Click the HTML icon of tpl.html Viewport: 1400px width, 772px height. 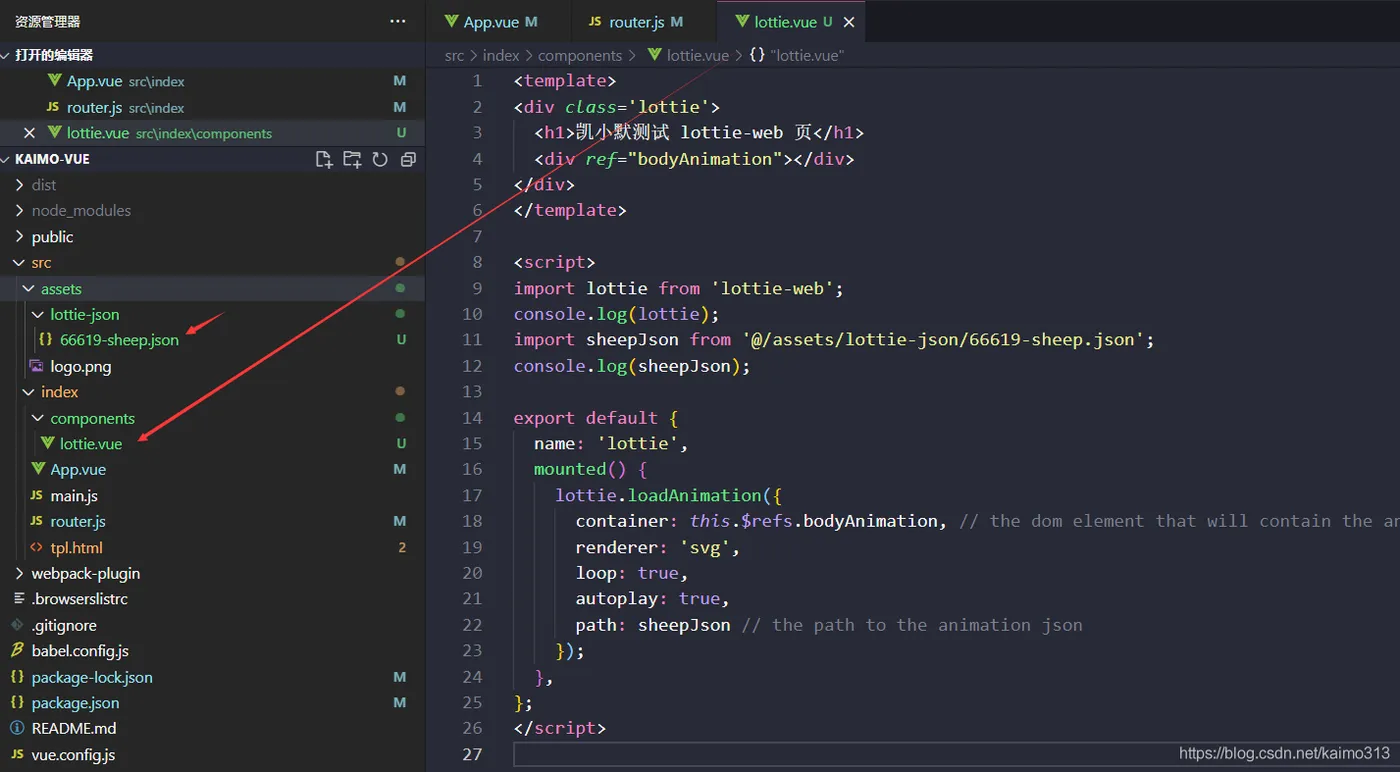click(36, 548)
